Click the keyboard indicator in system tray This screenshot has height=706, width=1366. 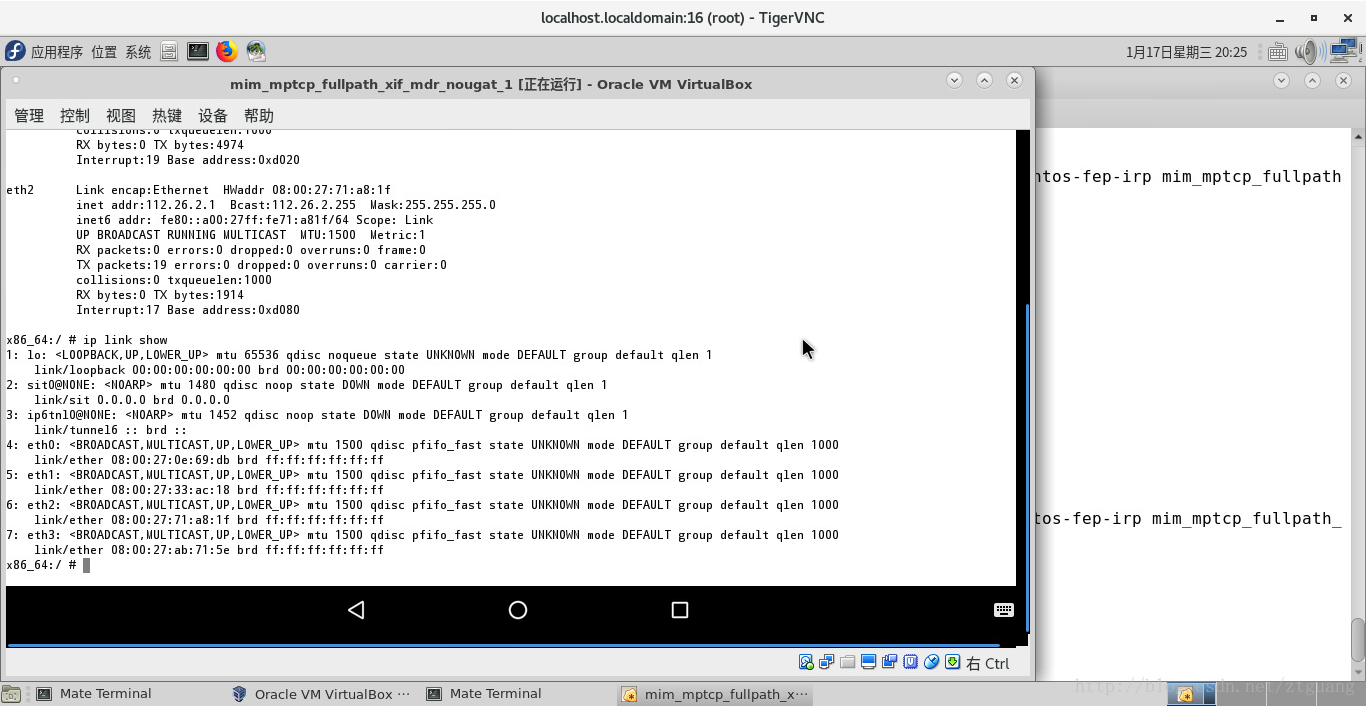click(1277, 52)
